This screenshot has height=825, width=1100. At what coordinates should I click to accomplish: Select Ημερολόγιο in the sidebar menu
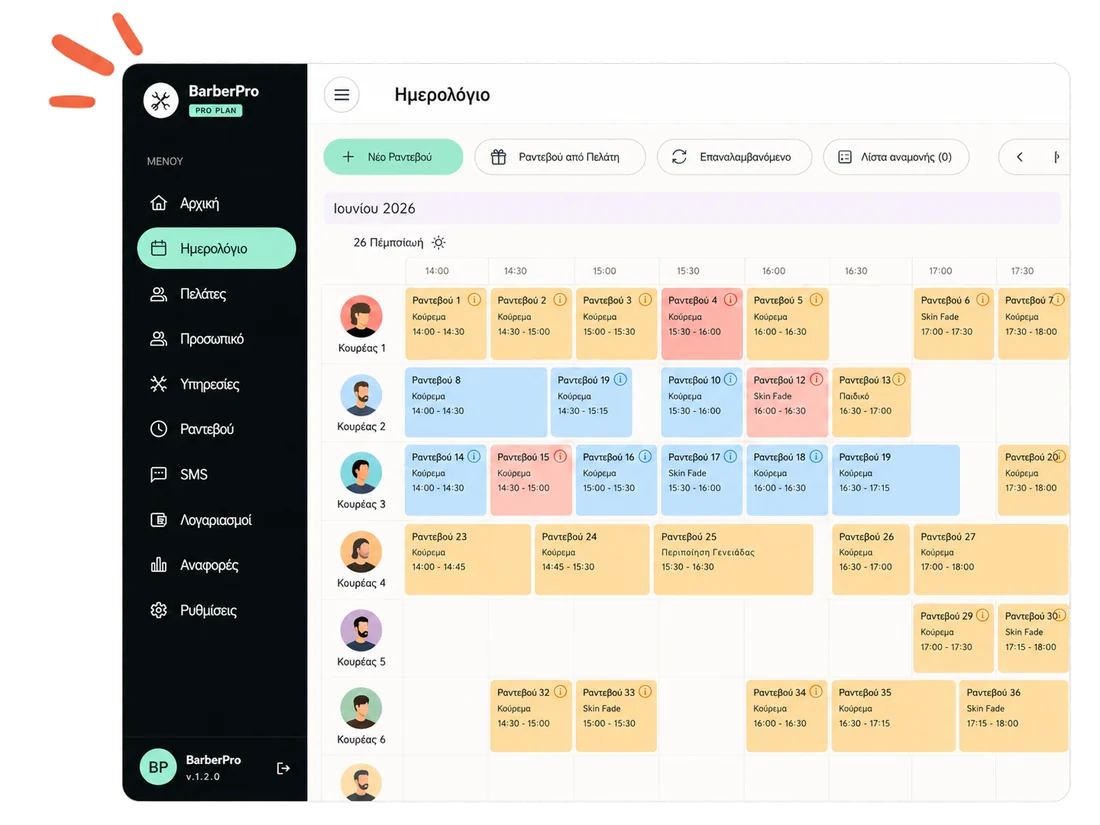(216, 248)
